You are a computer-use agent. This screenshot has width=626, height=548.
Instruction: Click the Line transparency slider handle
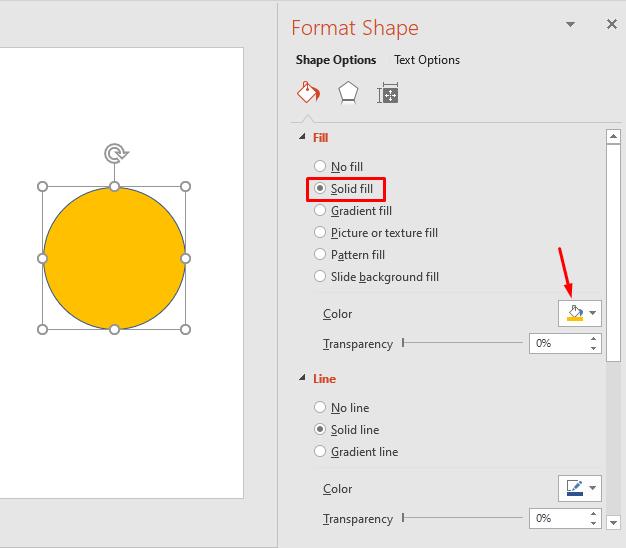click(x=403, y=518)
